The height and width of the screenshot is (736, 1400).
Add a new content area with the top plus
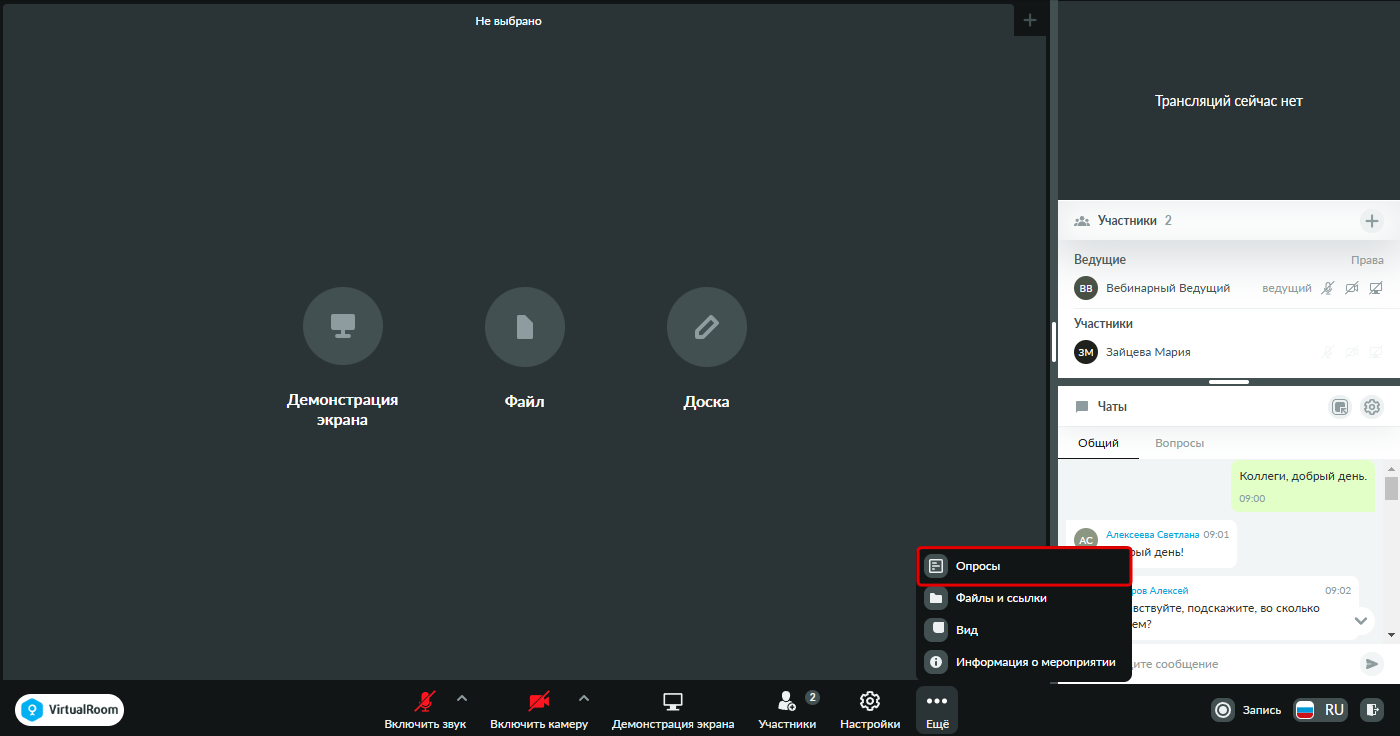click(1030, 20)
